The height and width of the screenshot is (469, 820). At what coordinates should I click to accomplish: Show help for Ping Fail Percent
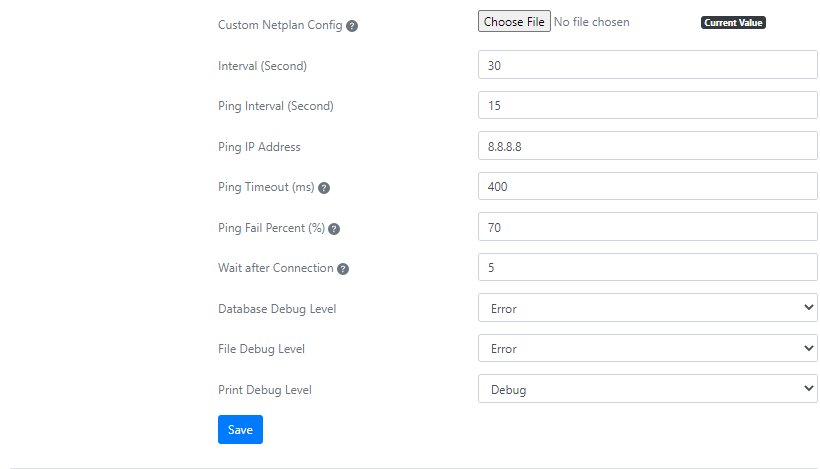pos(334,228)
